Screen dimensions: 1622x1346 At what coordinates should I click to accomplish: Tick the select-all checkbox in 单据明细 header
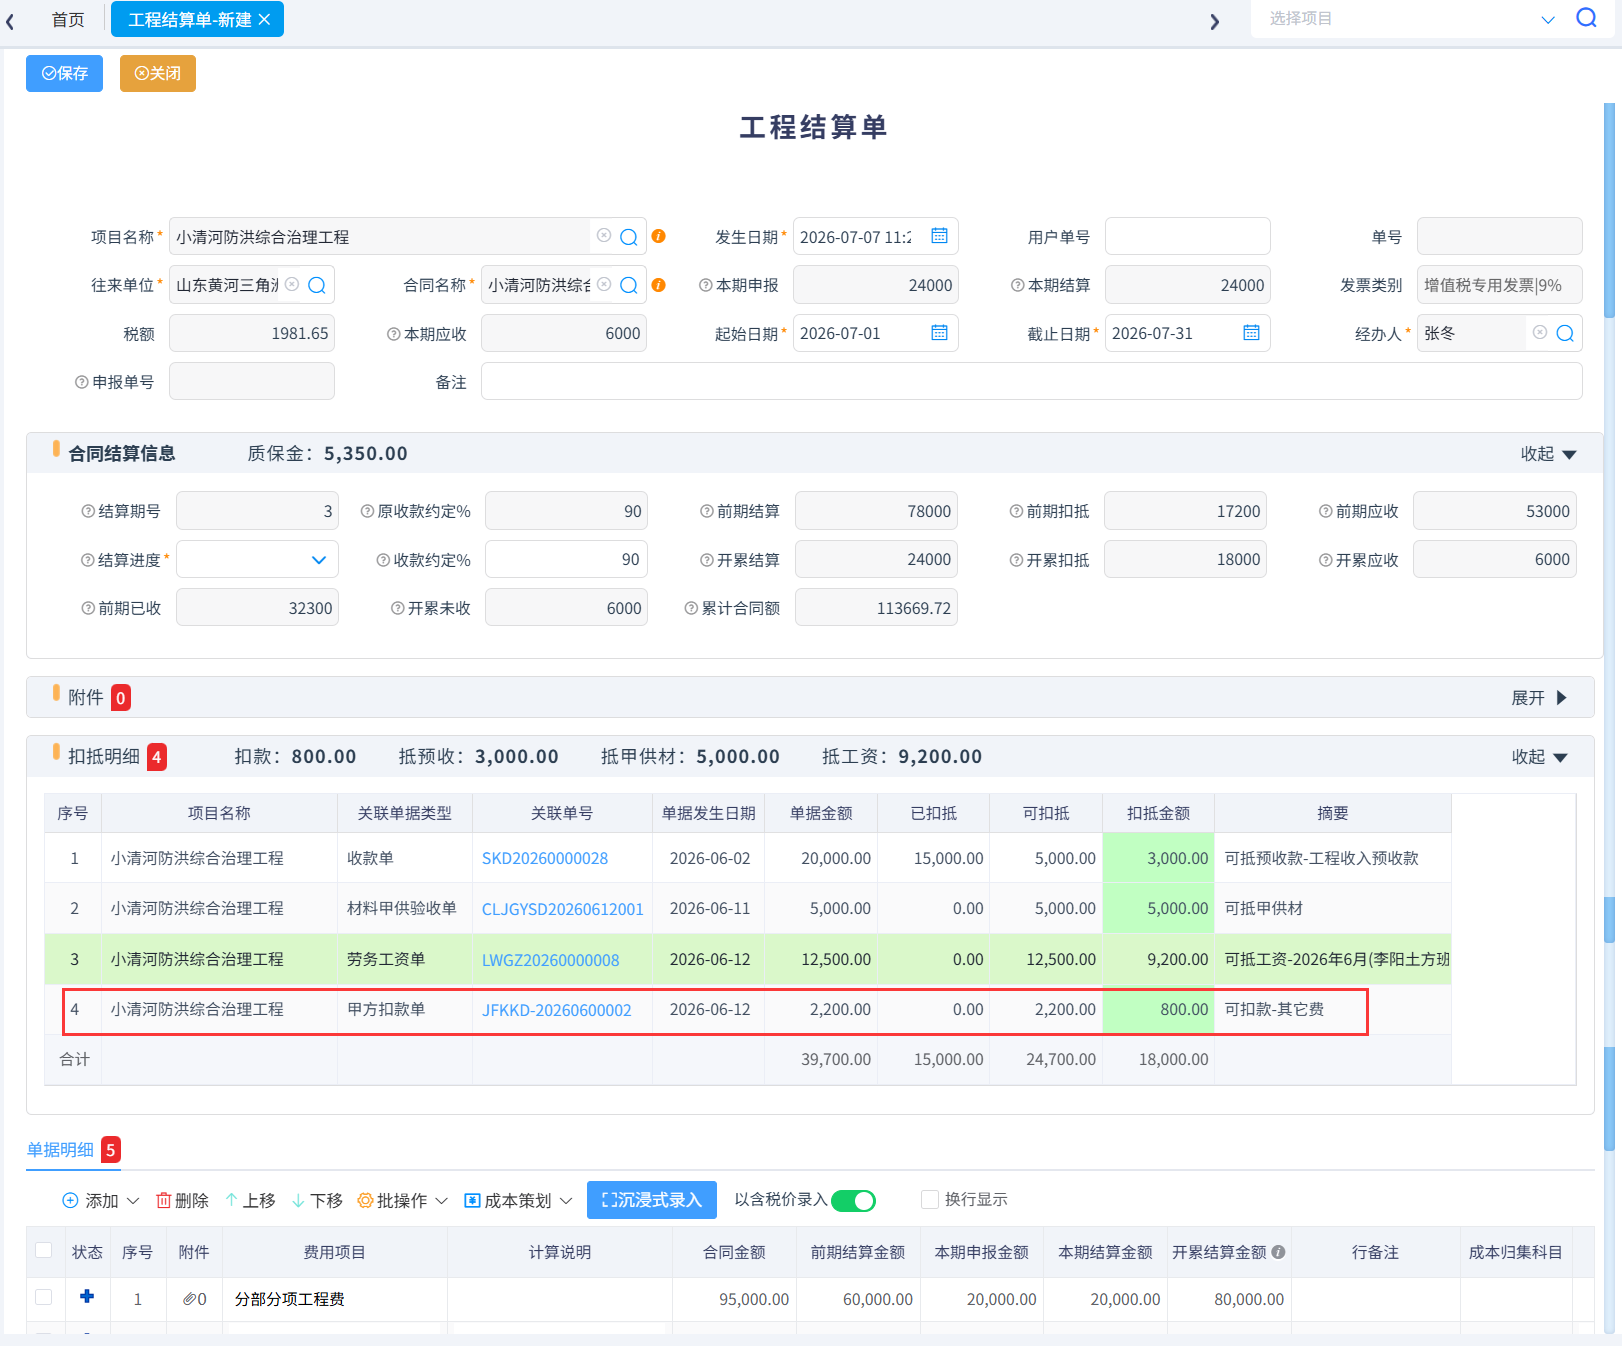(x=43, y=1250)
